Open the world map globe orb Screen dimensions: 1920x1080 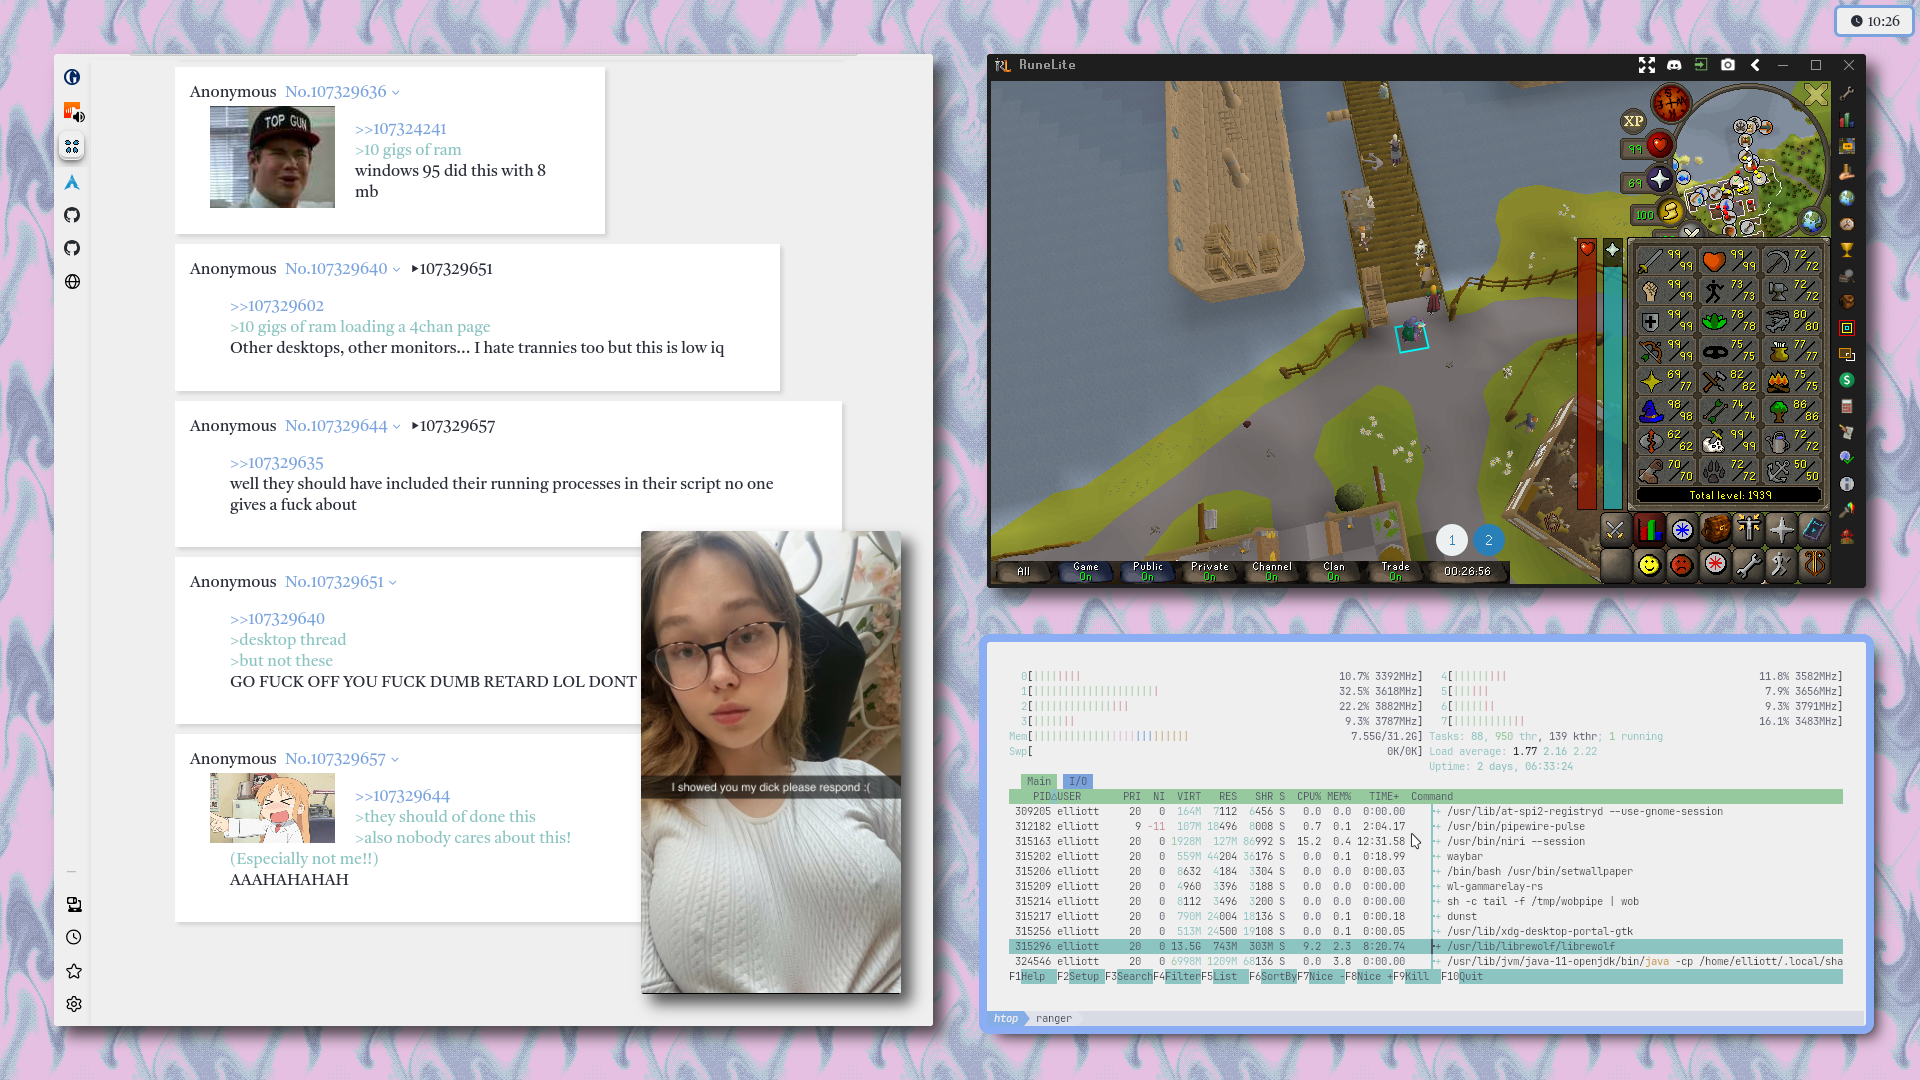click(1811, 220)
